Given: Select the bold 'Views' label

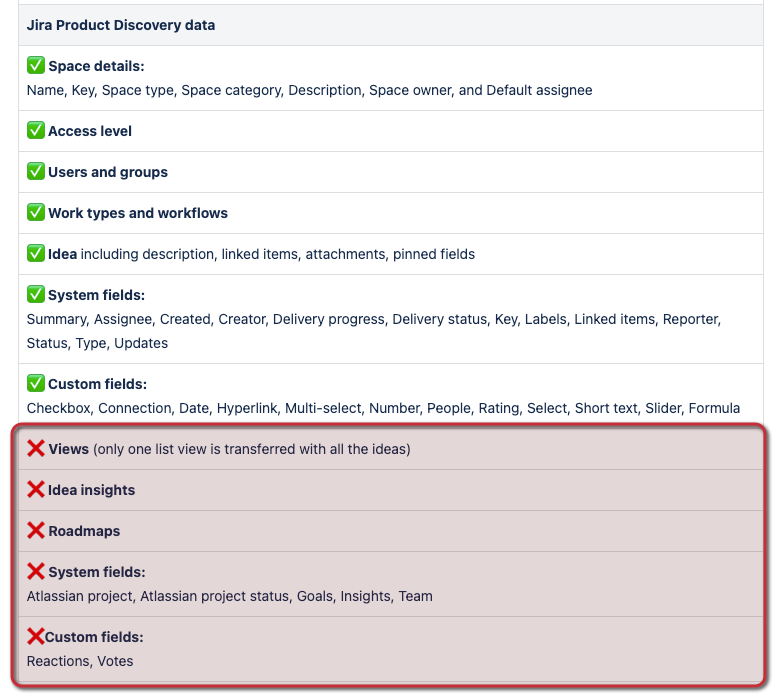Looking at the screenshot, I should pyautogui.click(x=69, y=449).
